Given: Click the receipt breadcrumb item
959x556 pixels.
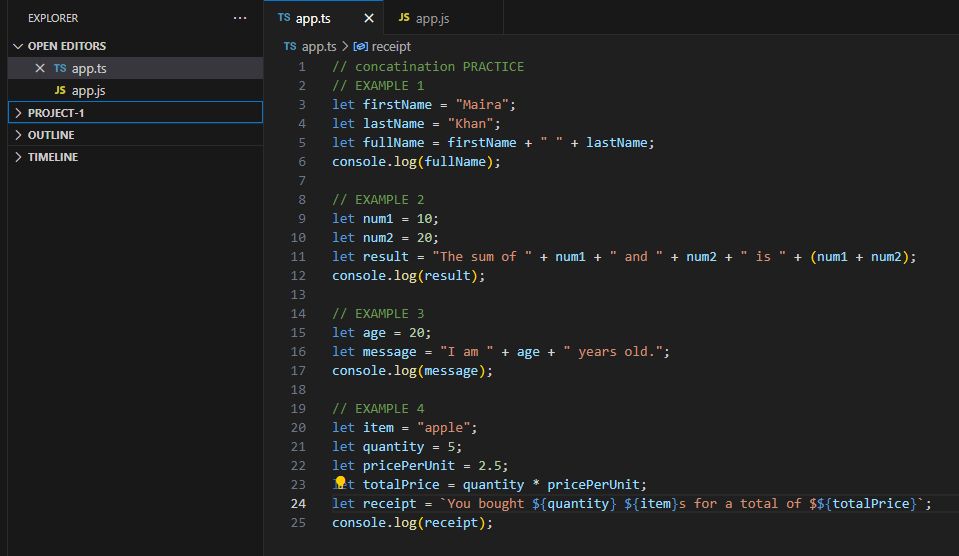Looking at the screenshot, I should 391,46.
